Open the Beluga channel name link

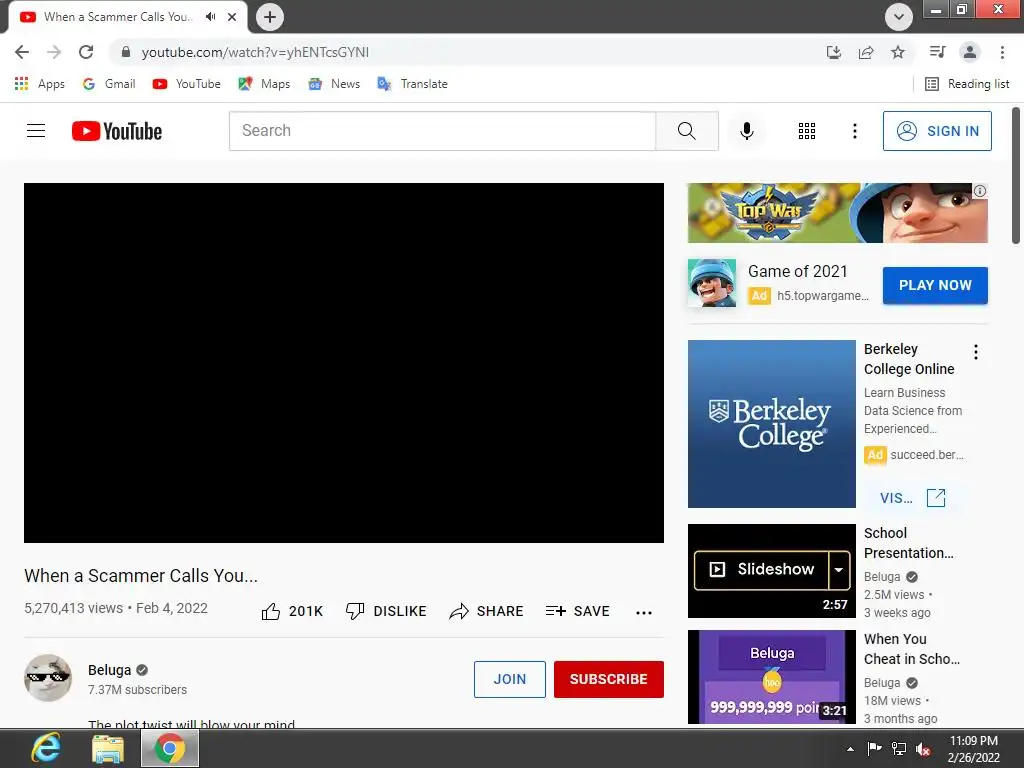[x=110, y=670]
